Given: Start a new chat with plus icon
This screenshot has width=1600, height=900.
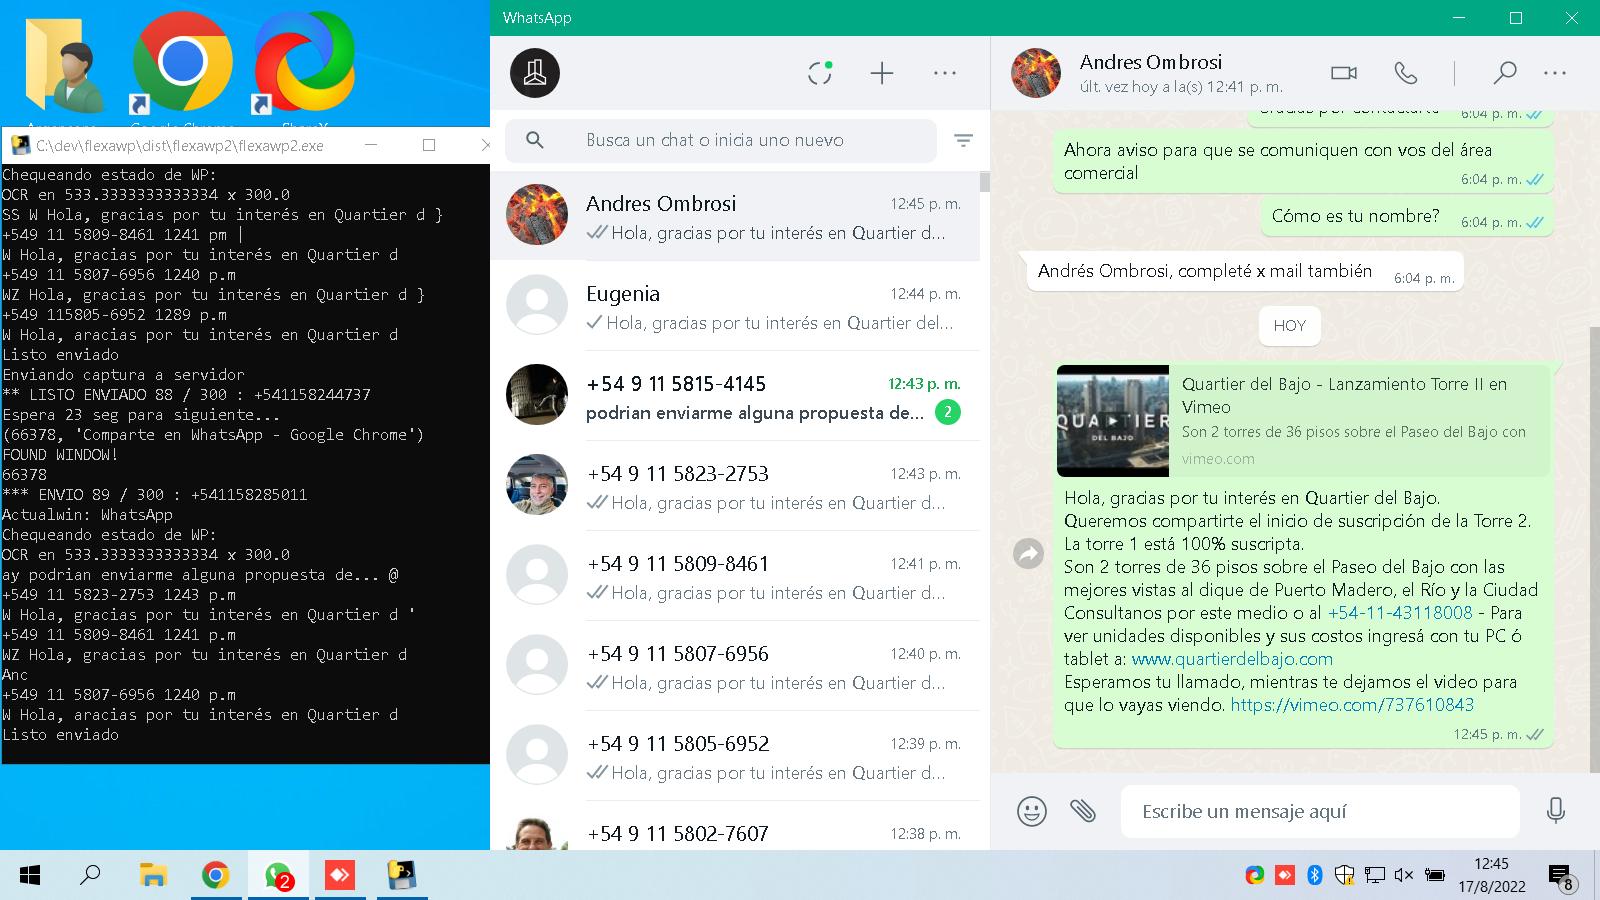Looking at the screenshot, I should (x=882, y=73).
